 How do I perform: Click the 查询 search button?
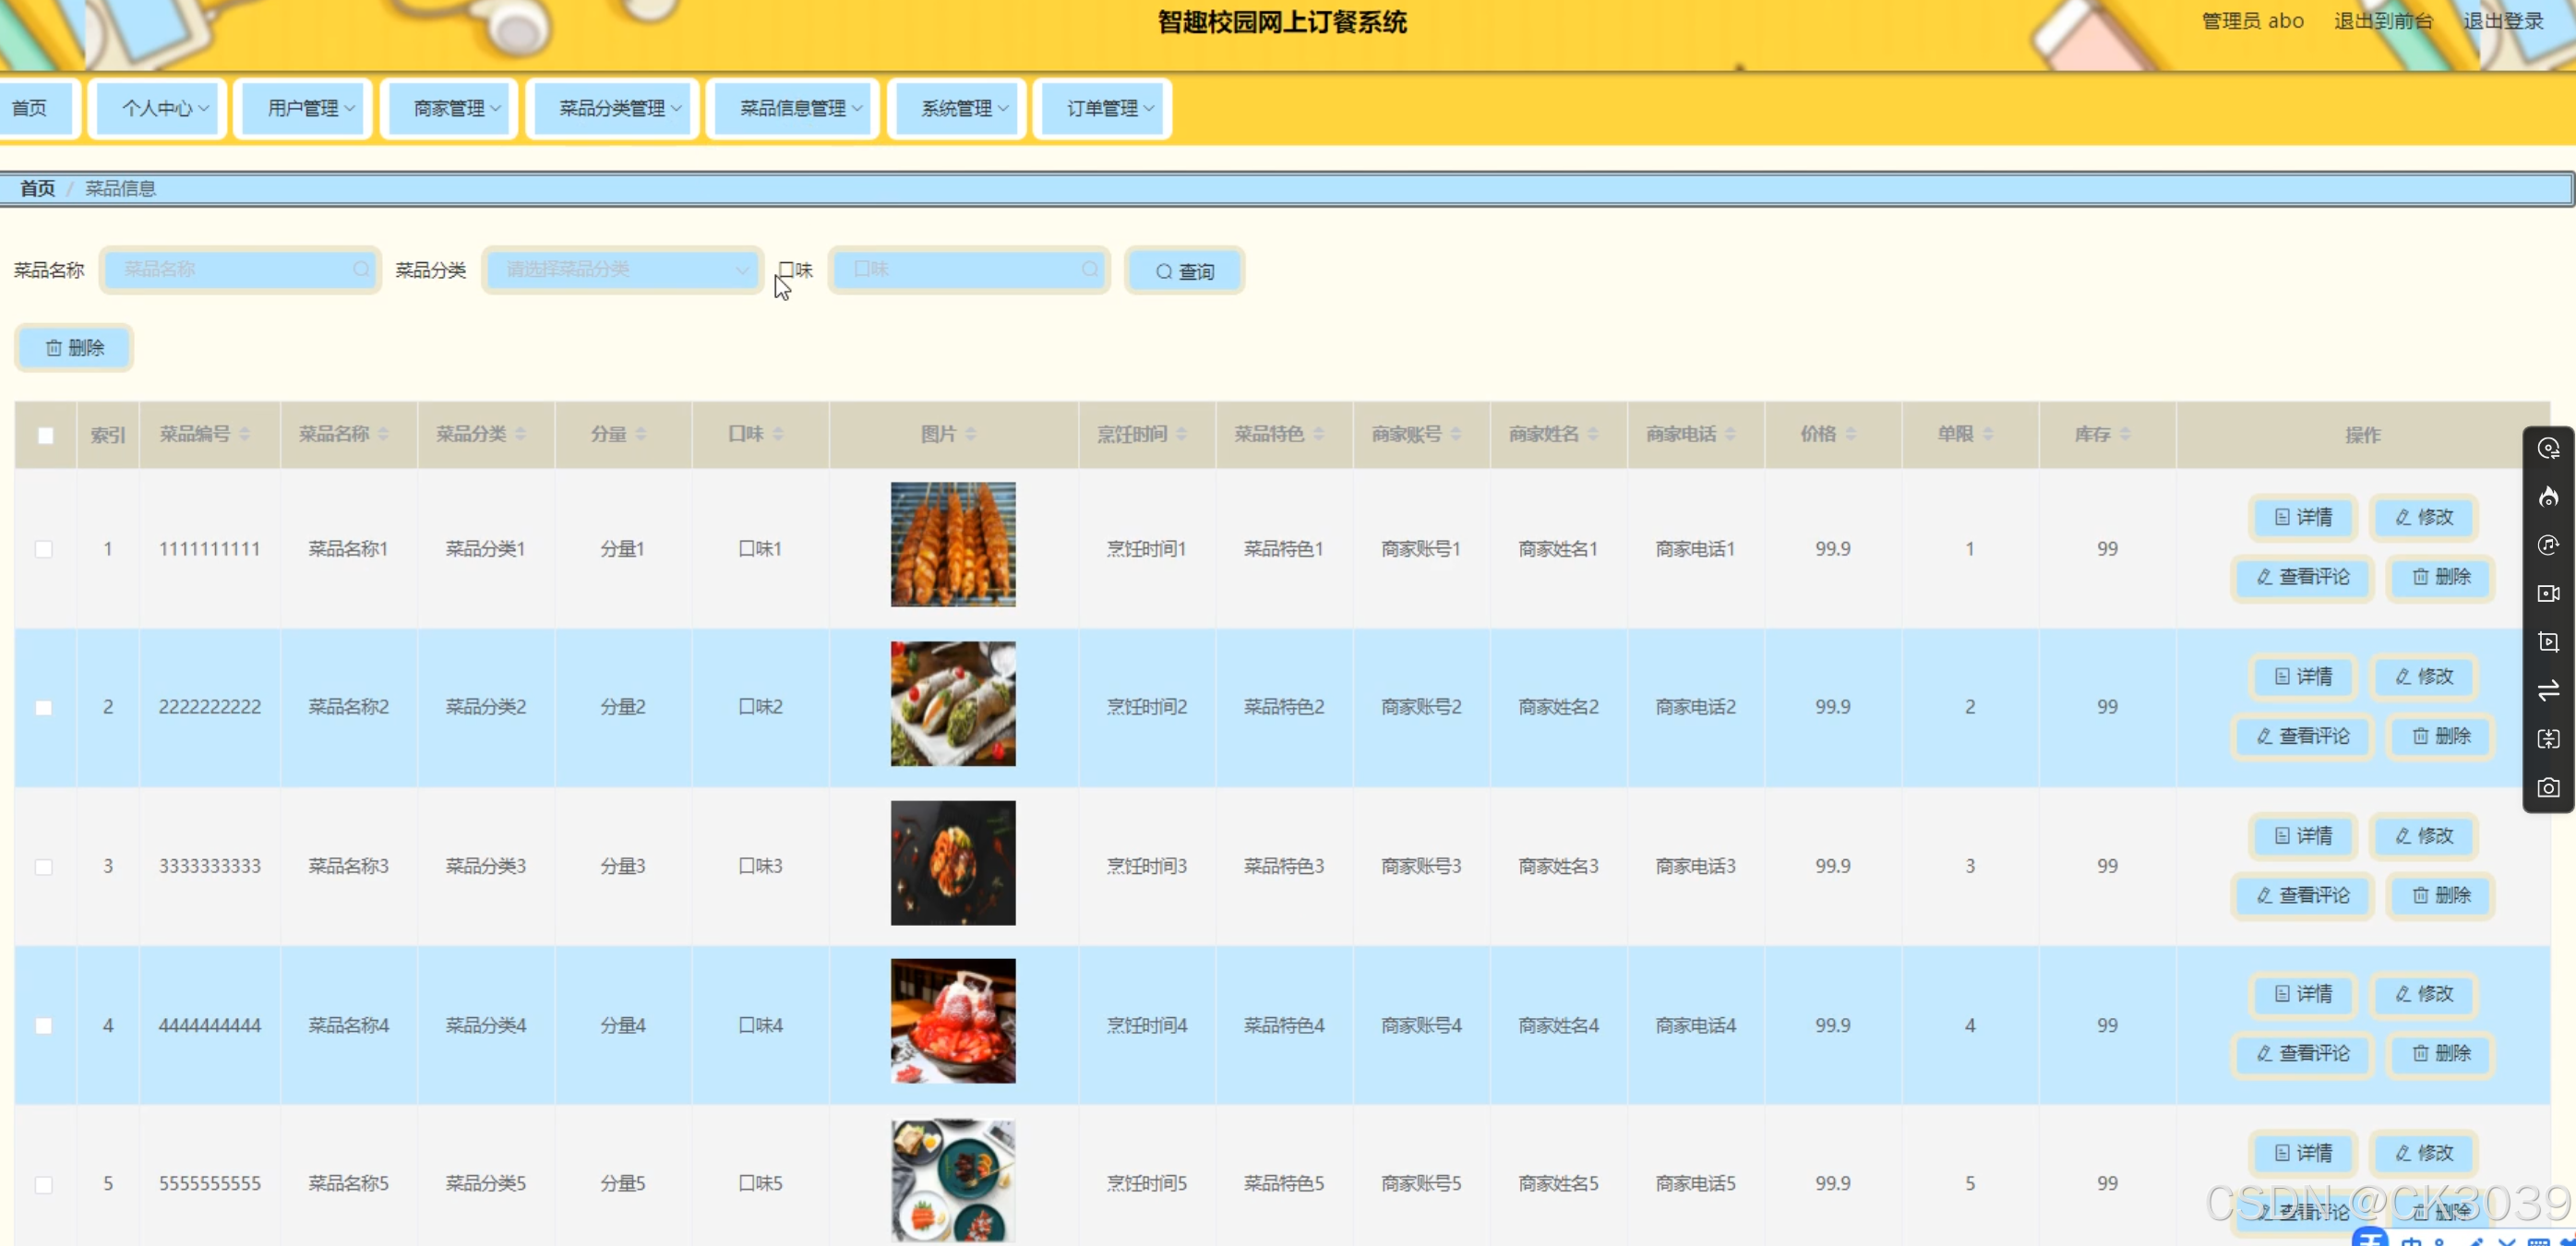click(1184, 271)
